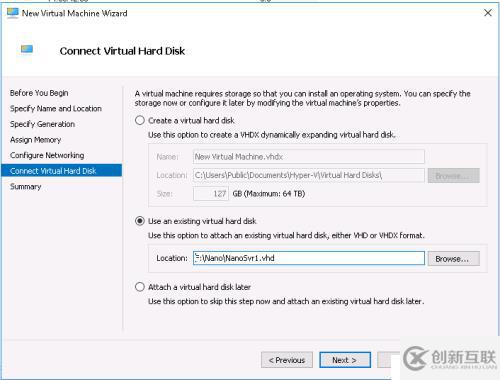This screenshot has height=380, width=500.
Task: Browse for the existing virtual hard disk
Action: (453, 258)
